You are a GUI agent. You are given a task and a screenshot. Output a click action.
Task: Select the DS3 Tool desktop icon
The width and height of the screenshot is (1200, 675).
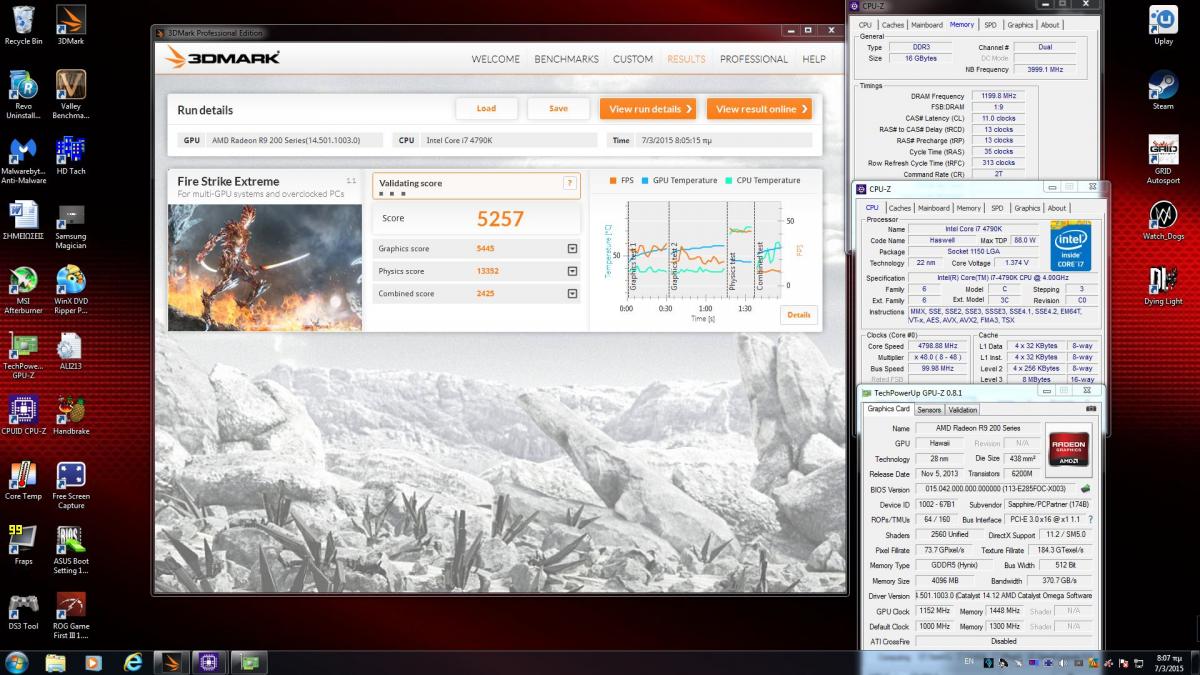(x=23, y=612)
